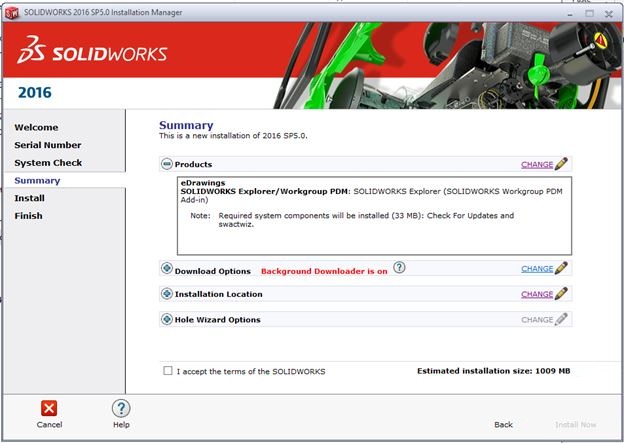Click the pencil icon in Download Options row
Screen dimensions: 624x443
[x=561, y=268]
